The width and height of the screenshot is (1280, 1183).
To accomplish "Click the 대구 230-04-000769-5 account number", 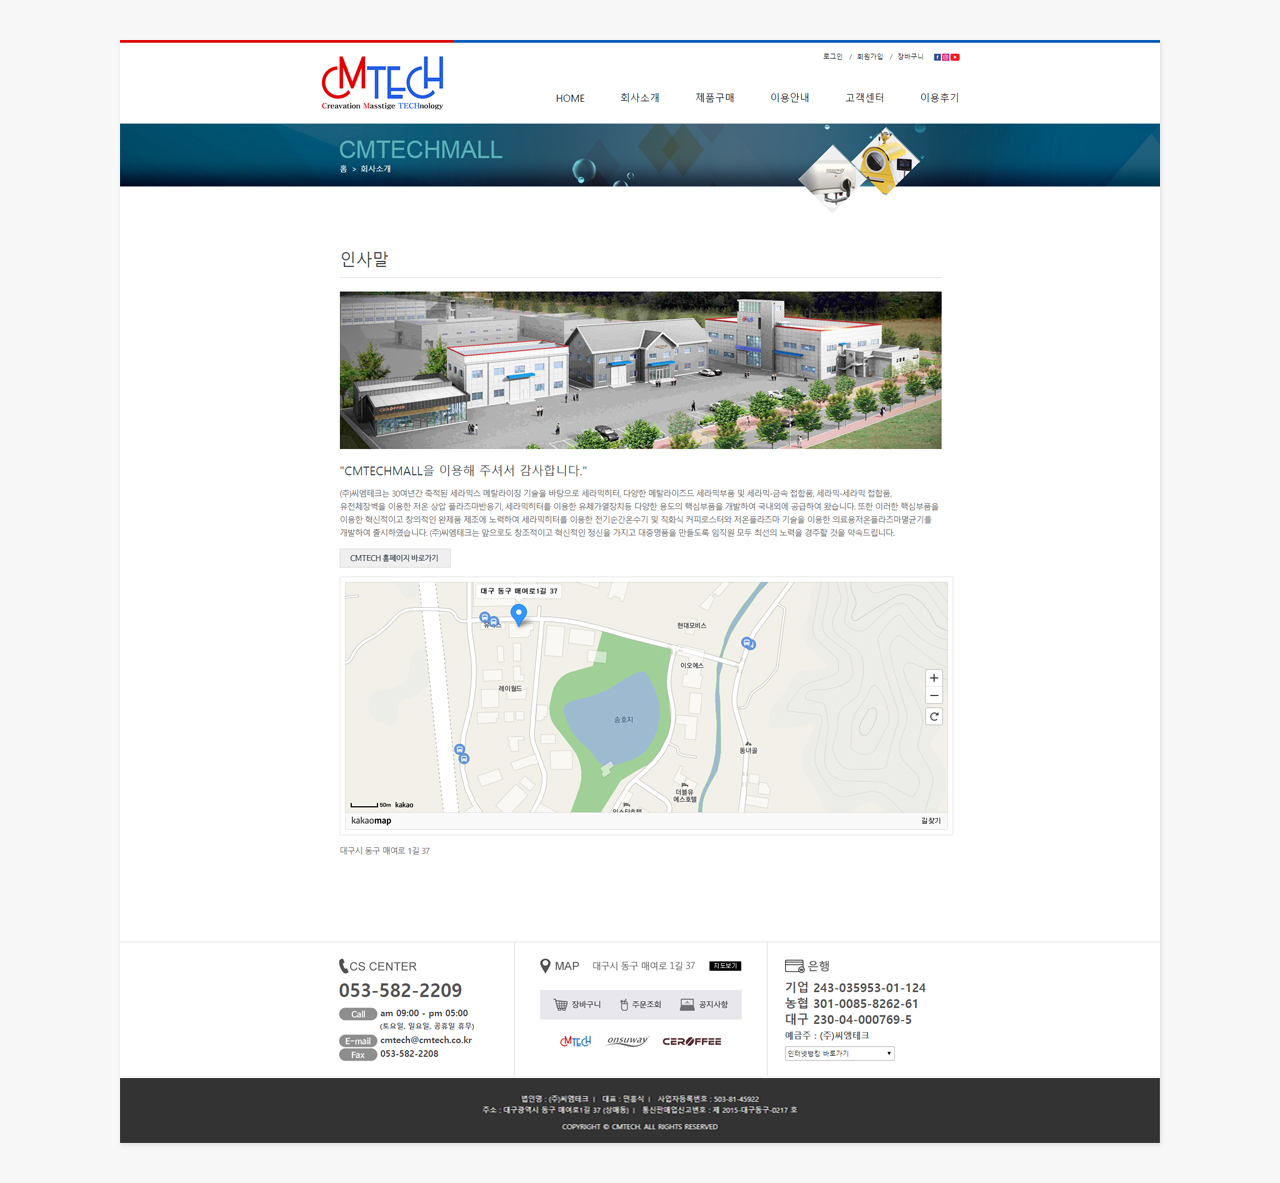I will tap(848, 1020).
